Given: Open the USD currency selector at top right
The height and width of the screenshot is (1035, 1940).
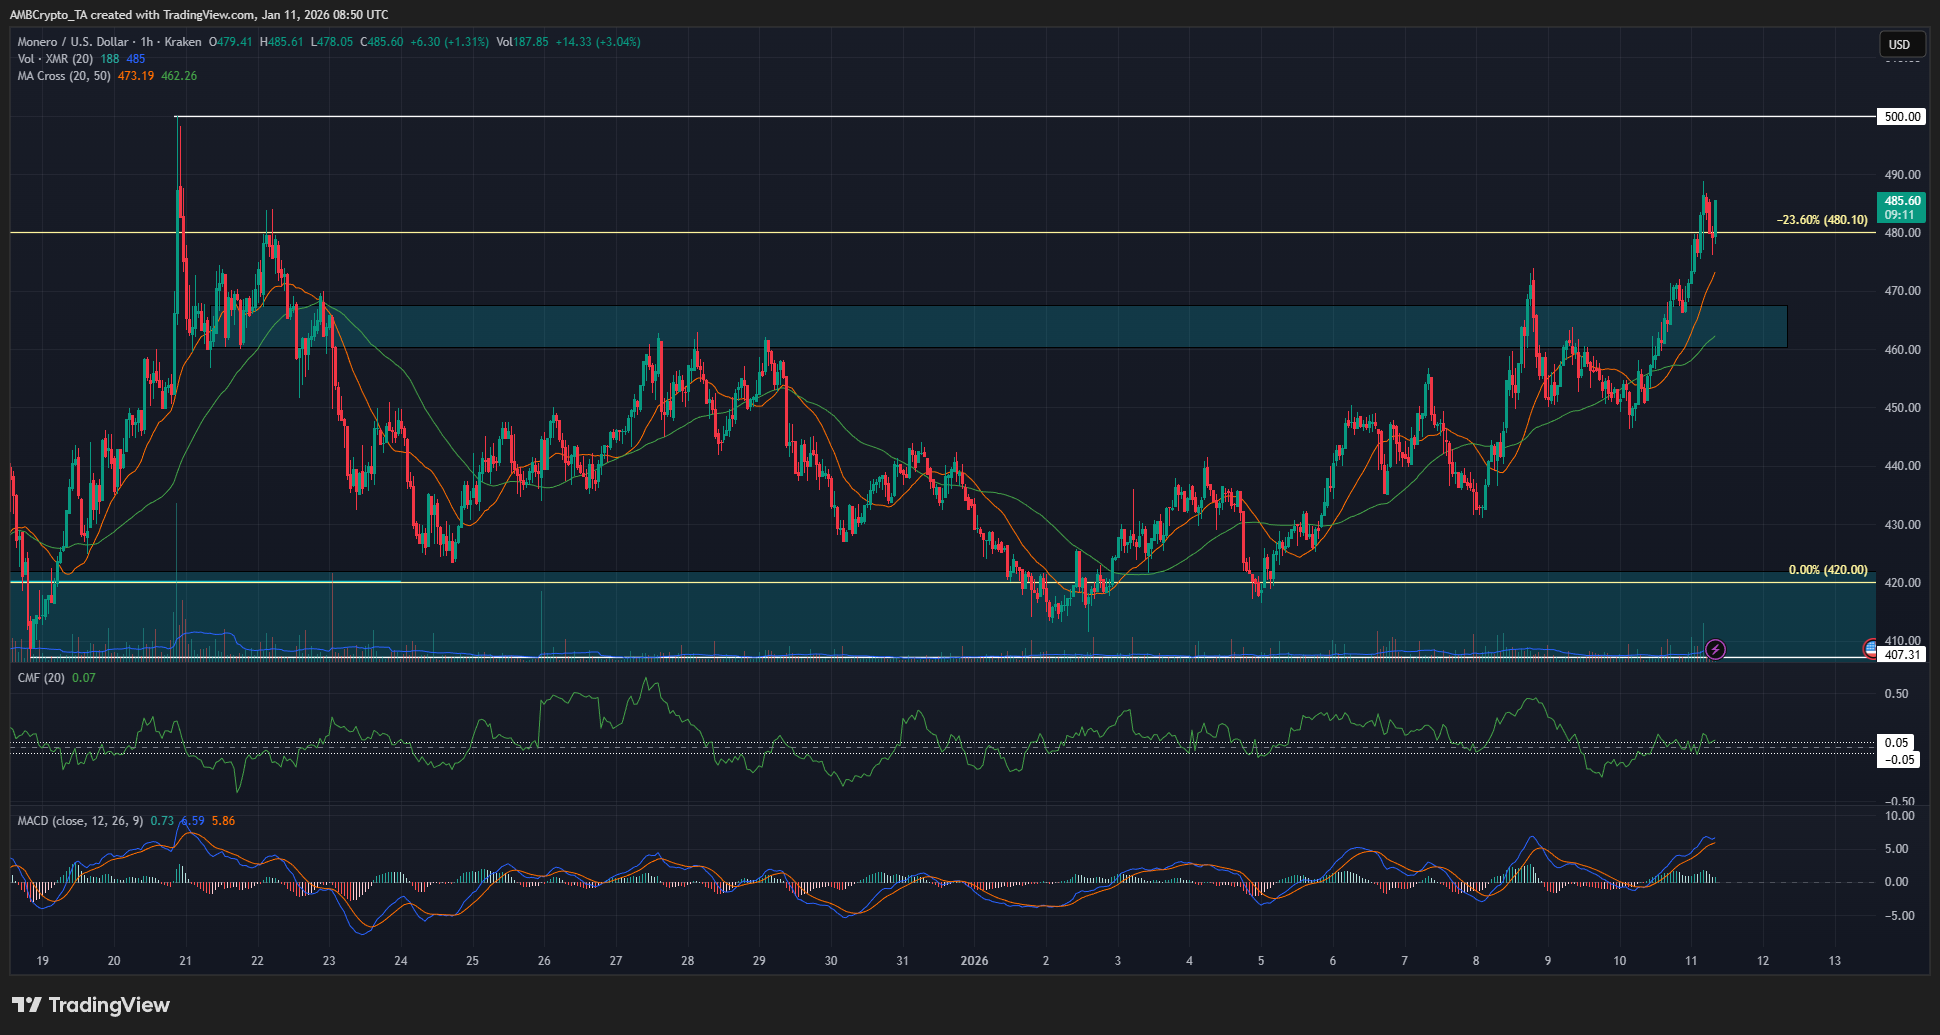Looking at the screenshot, I should (x=1901, y=44).
